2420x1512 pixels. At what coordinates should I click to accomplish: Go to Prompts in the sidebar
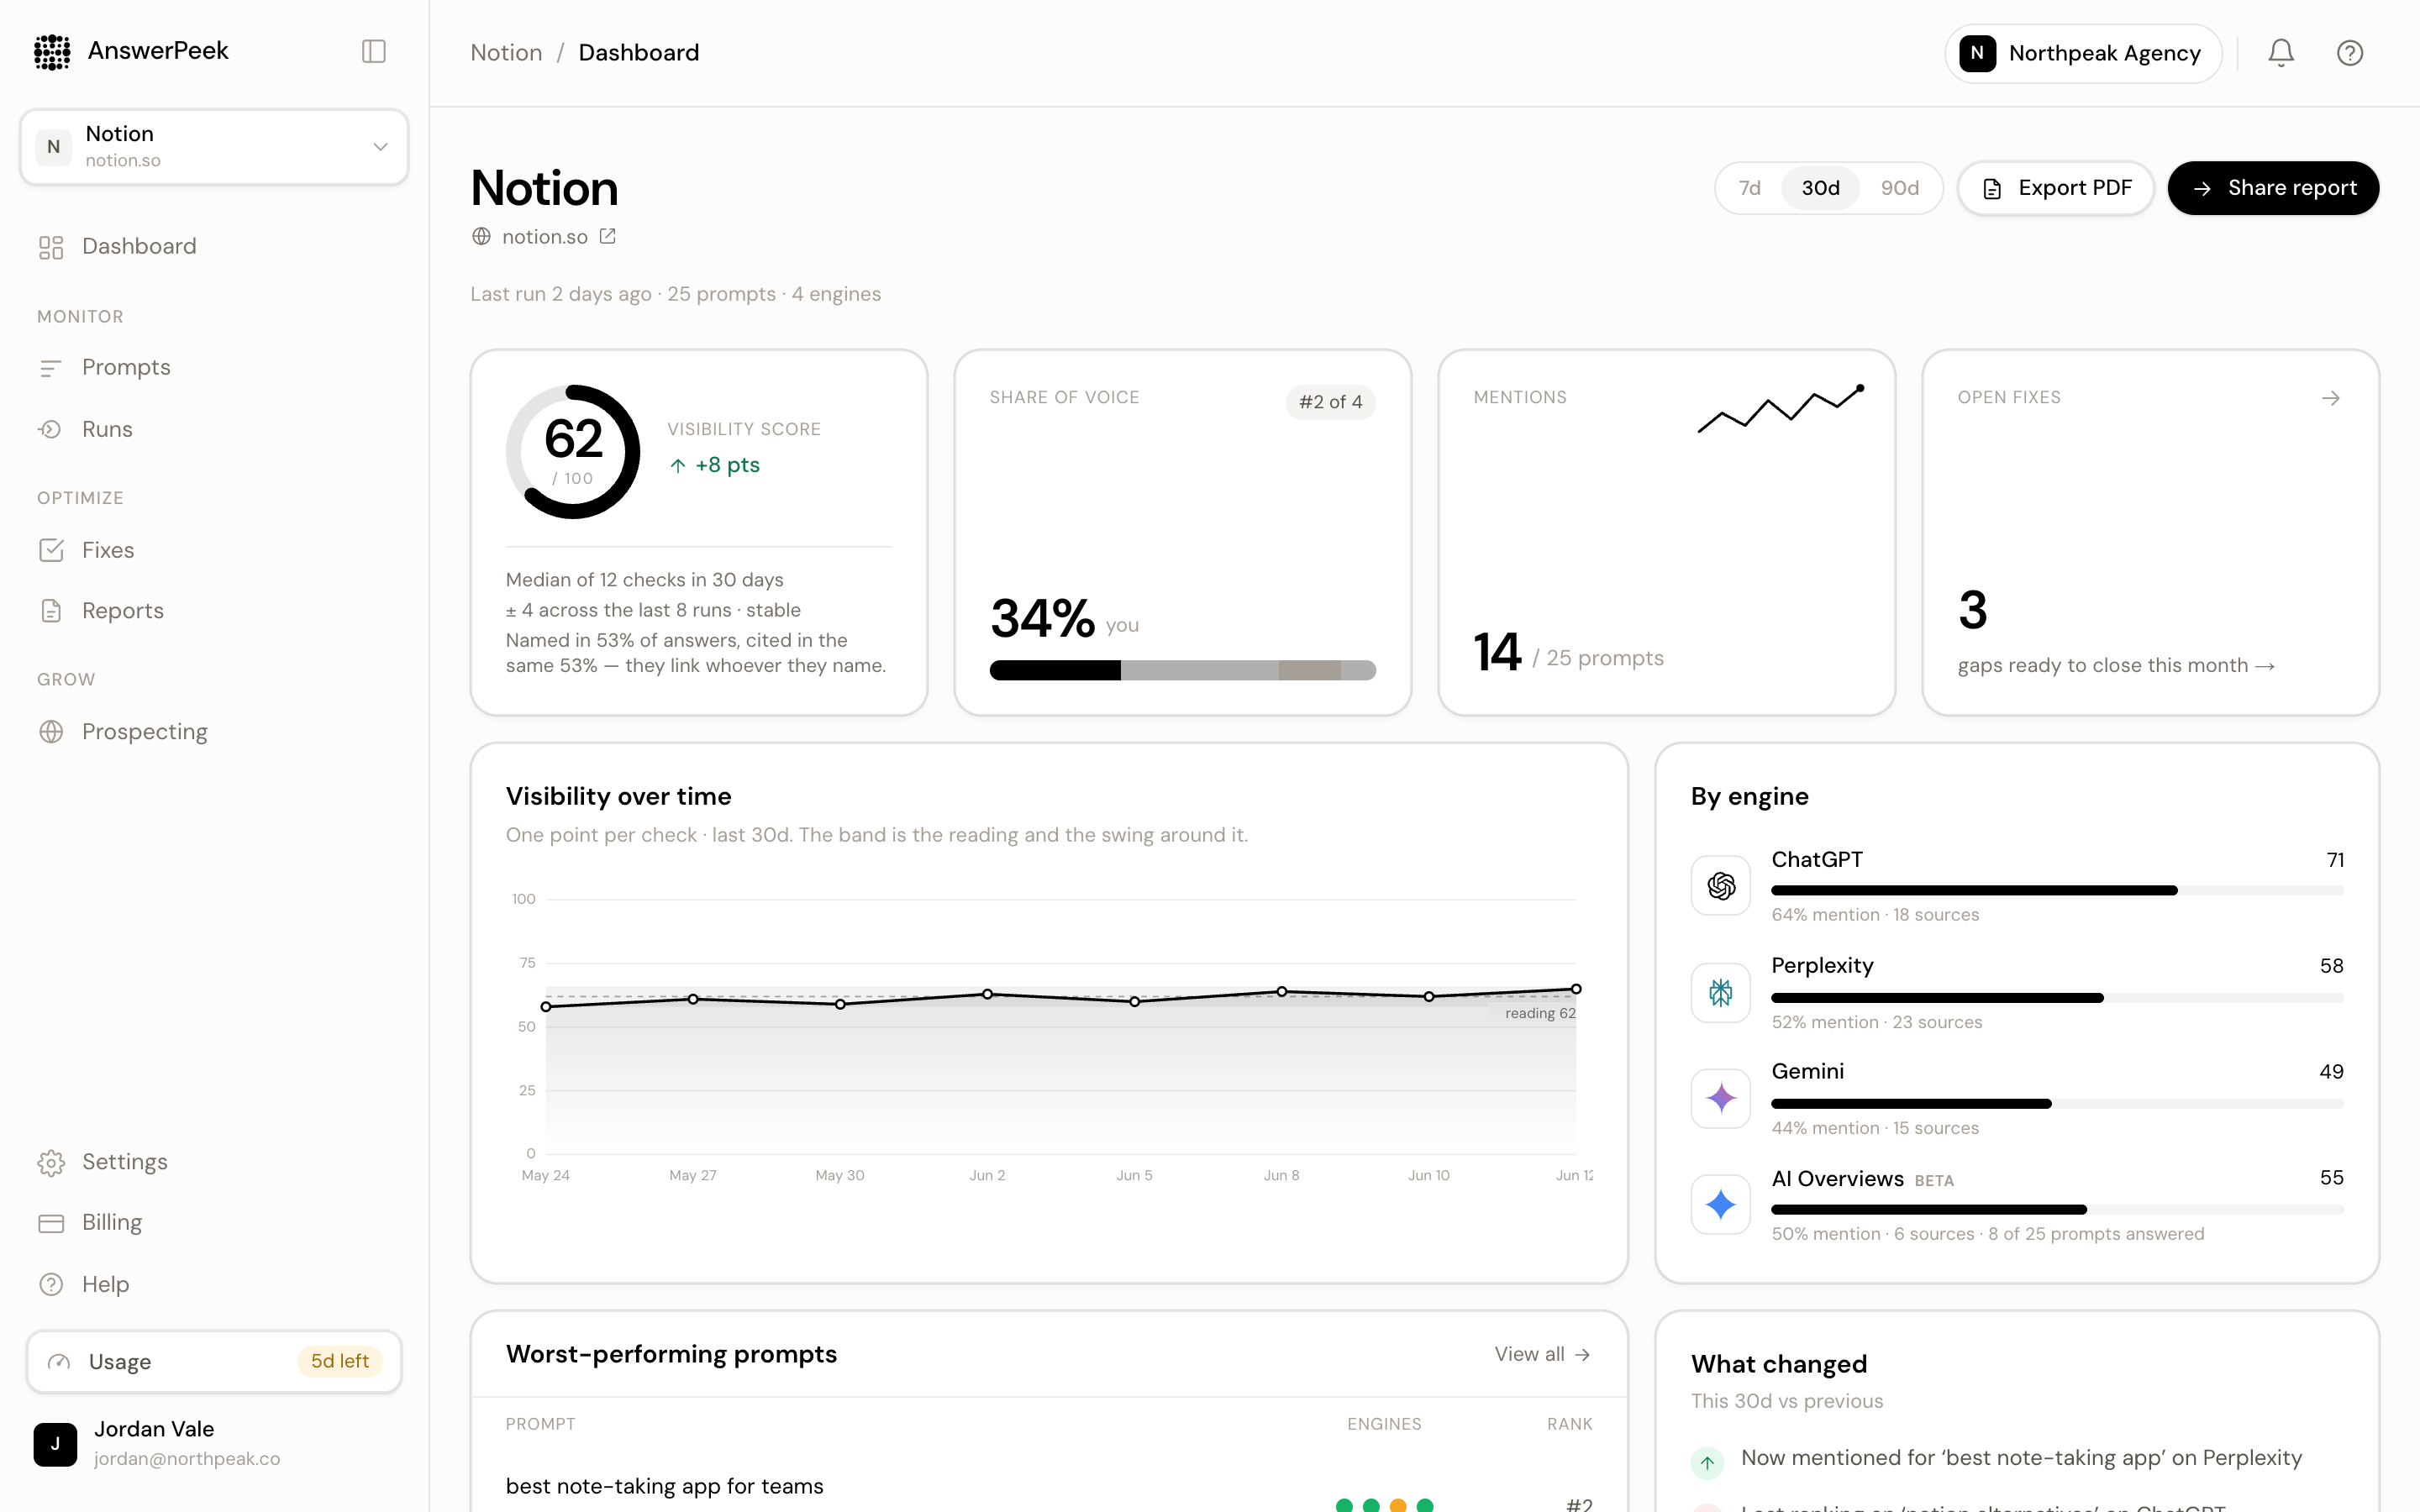click(x=214, y=367)
